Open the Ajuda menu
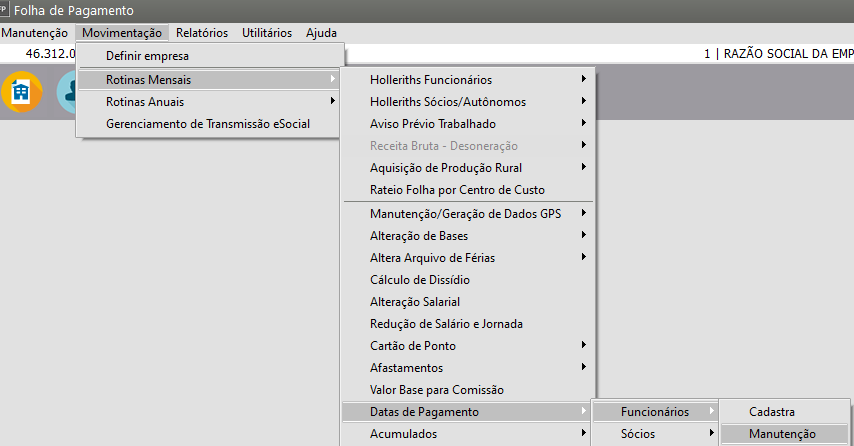The height and width of the screenshot is (446, 854). tap(321, 33)
